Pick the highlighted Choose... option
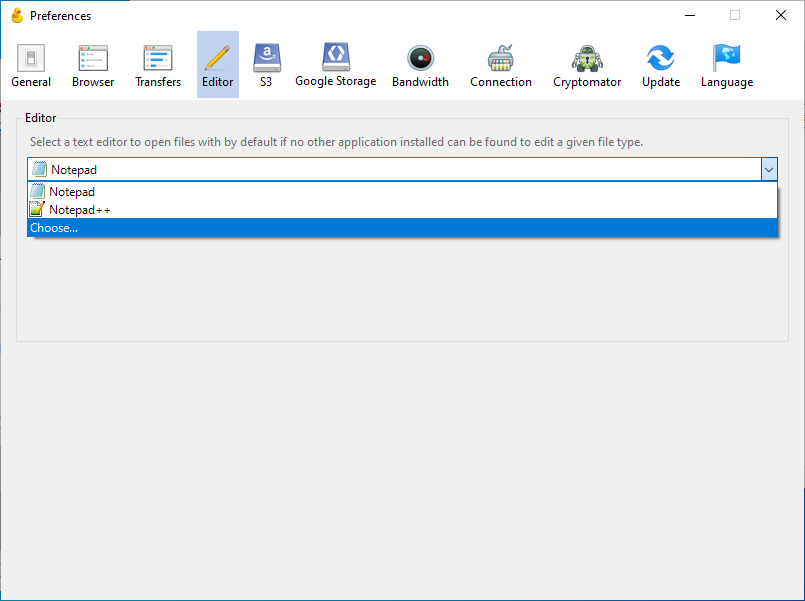 pos(54,228)
